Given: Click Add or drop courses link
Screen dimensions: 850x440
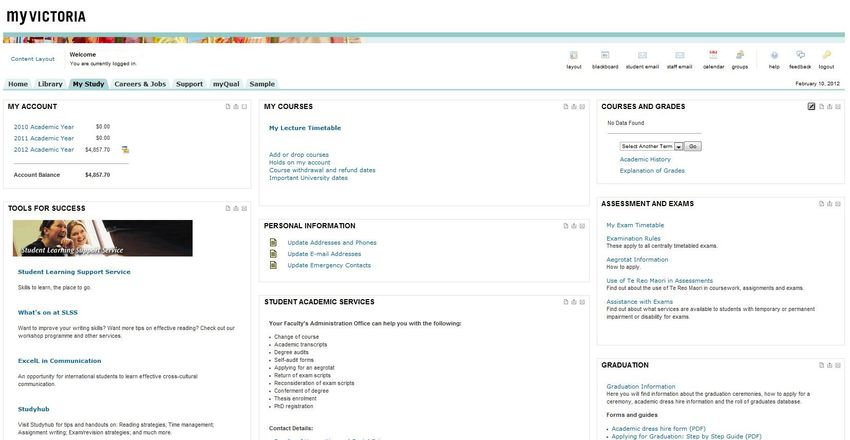Looking at the screenshot, I should point(299,155).
